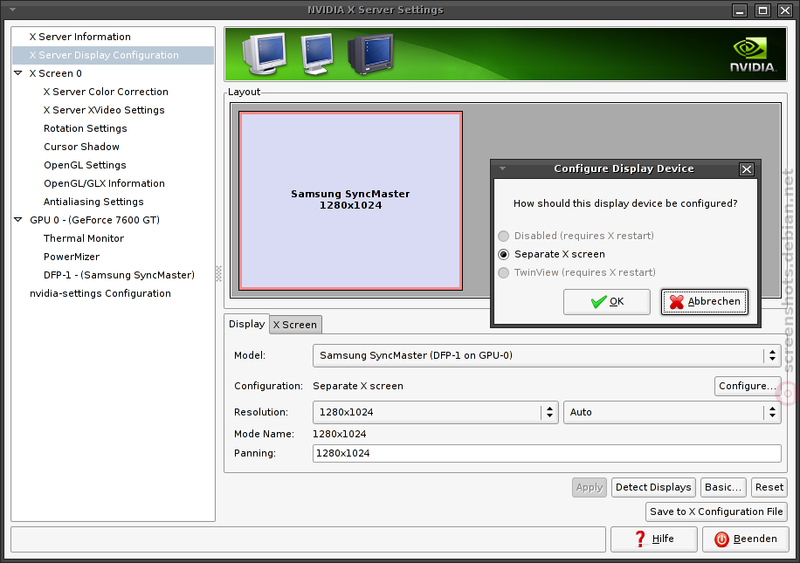Click the Reset button
Viewport: 800px width, 563px height.
coord(769,487)
